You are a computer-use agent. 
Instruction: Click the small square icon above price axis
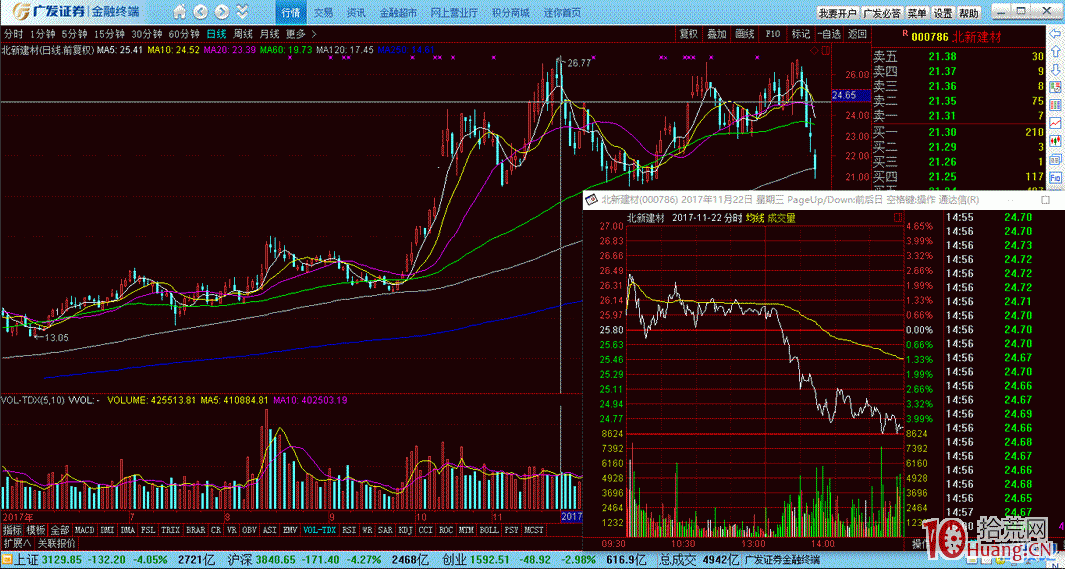825,51
